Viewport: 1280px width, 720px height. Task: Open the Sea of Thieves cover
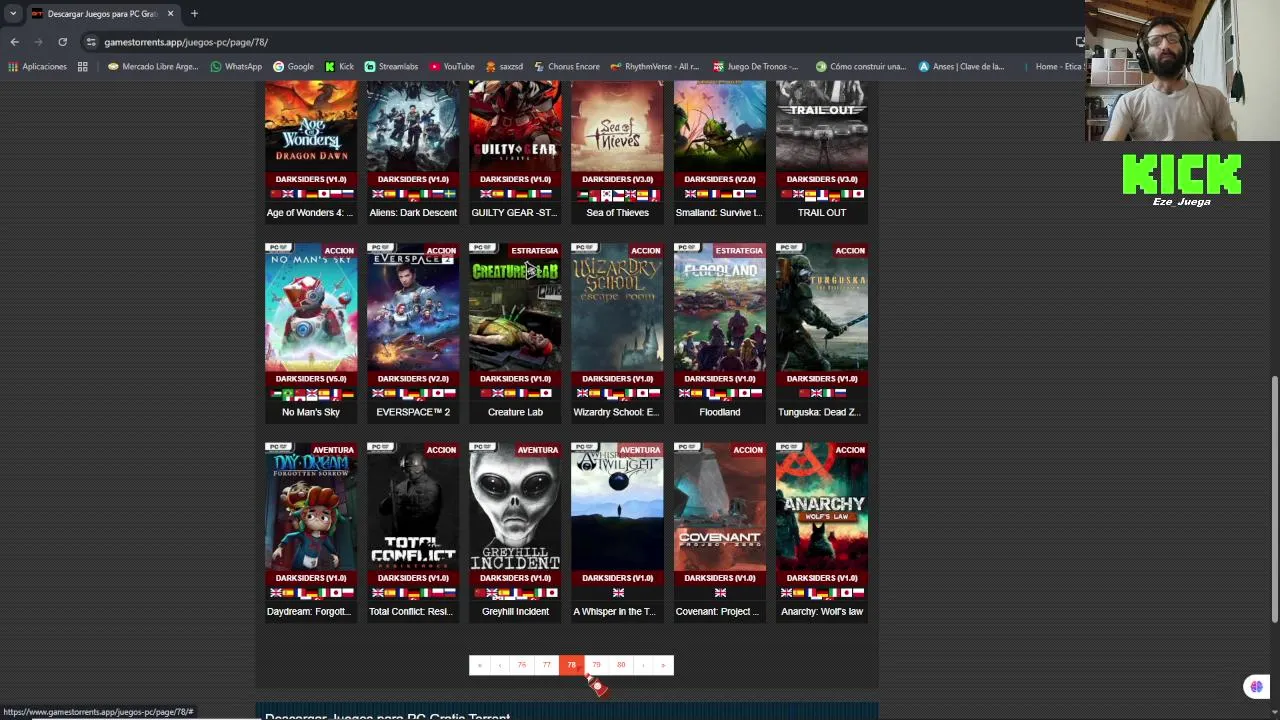[x=617, y=127]
